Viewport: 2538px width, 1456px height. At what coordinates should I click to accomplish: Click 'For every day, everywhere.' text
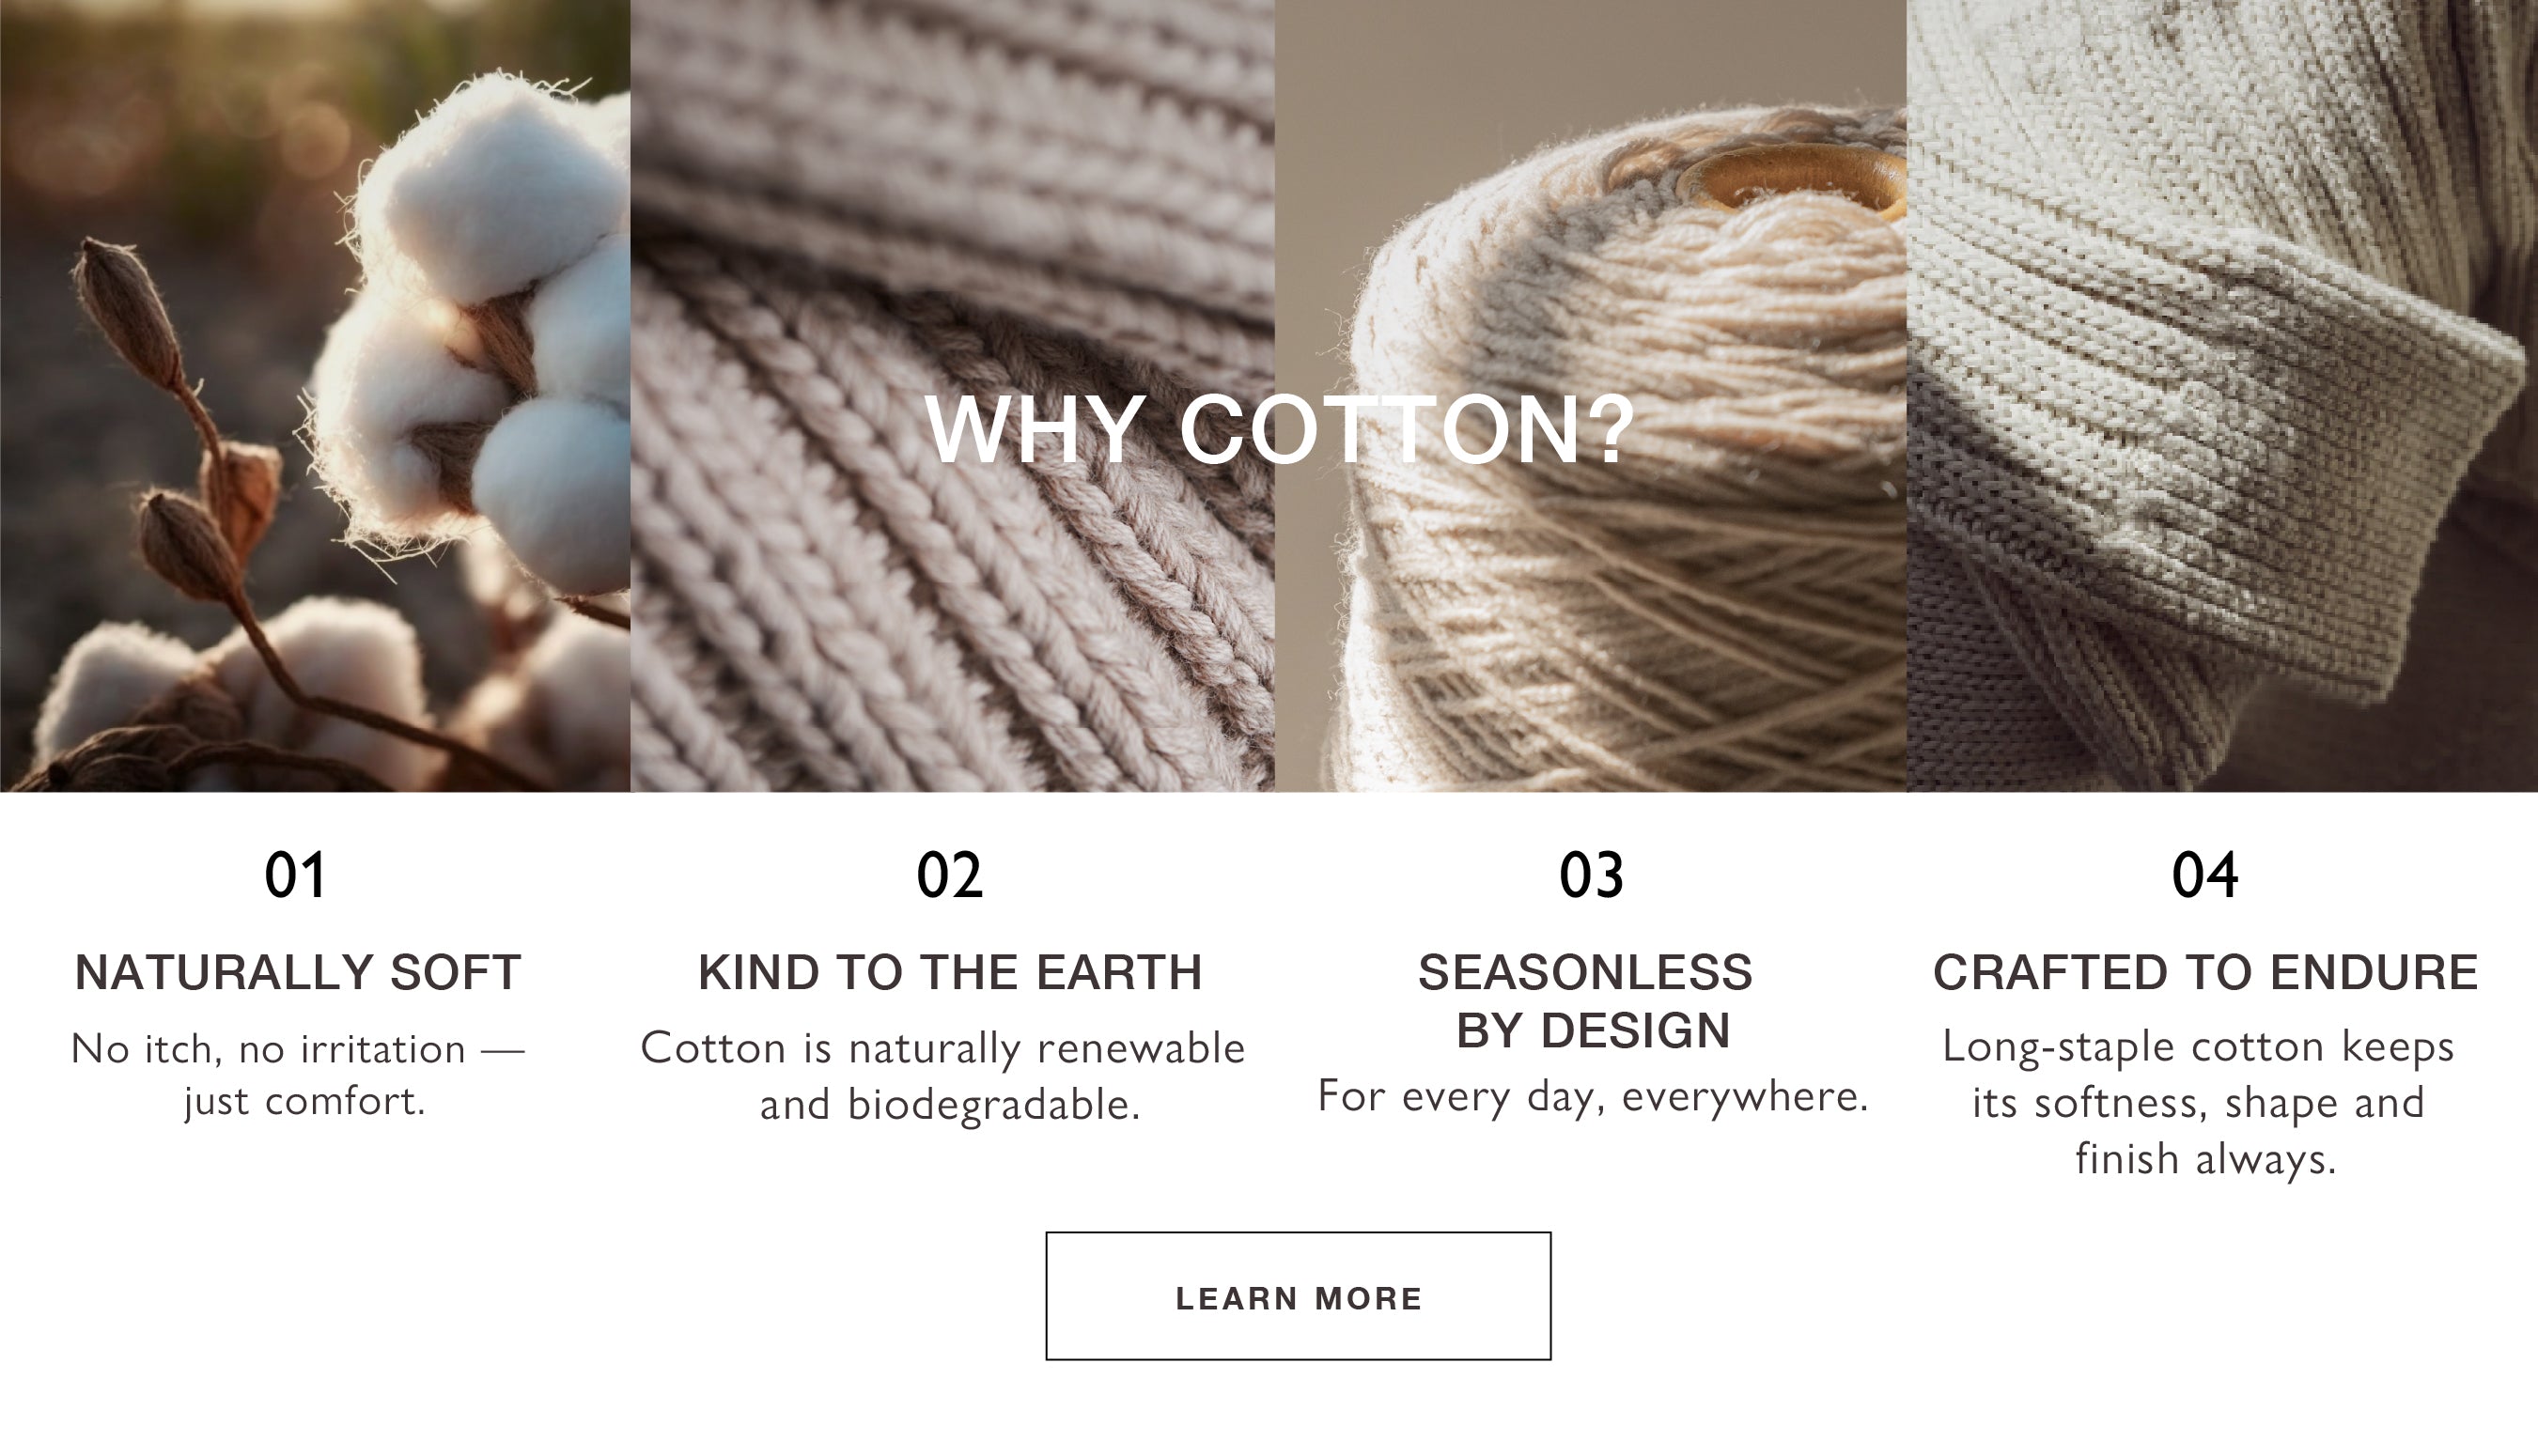[x=1593, y=1096]
